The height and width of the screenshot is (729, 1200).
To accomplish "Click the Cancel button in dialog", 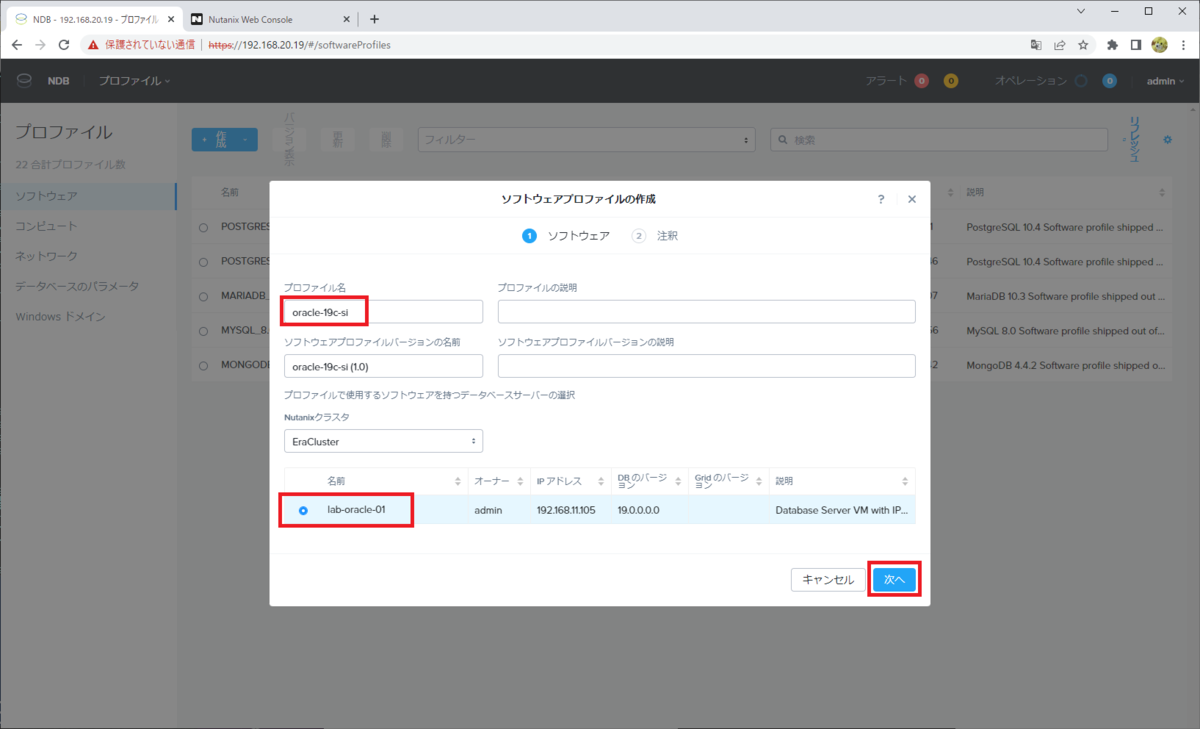I will point(828,580).
